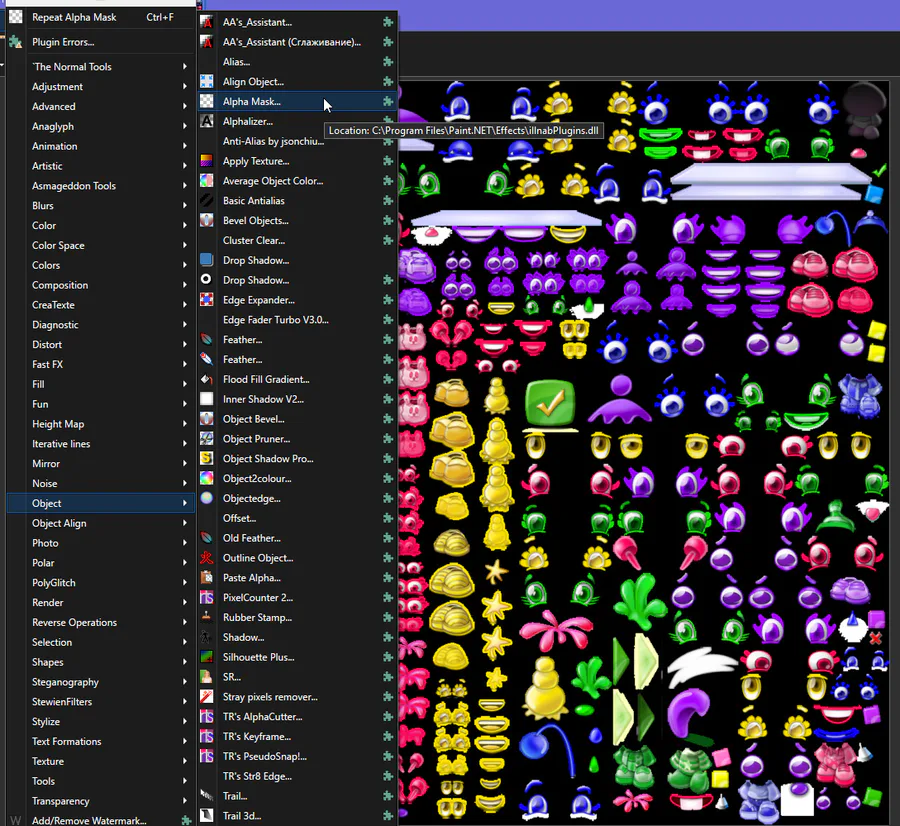Viewport: 900px width, 826px height.
Task: Open the Advanced effects submenu
Action: tap(101, 106)
